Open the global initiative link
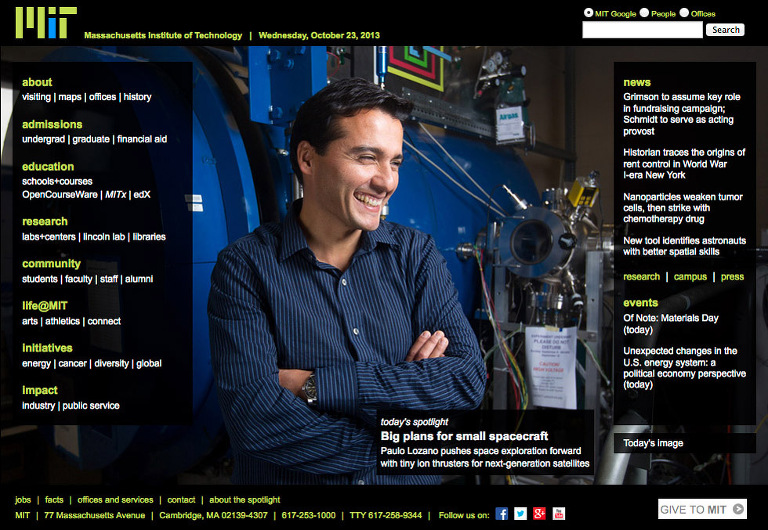 click(149, 363)
